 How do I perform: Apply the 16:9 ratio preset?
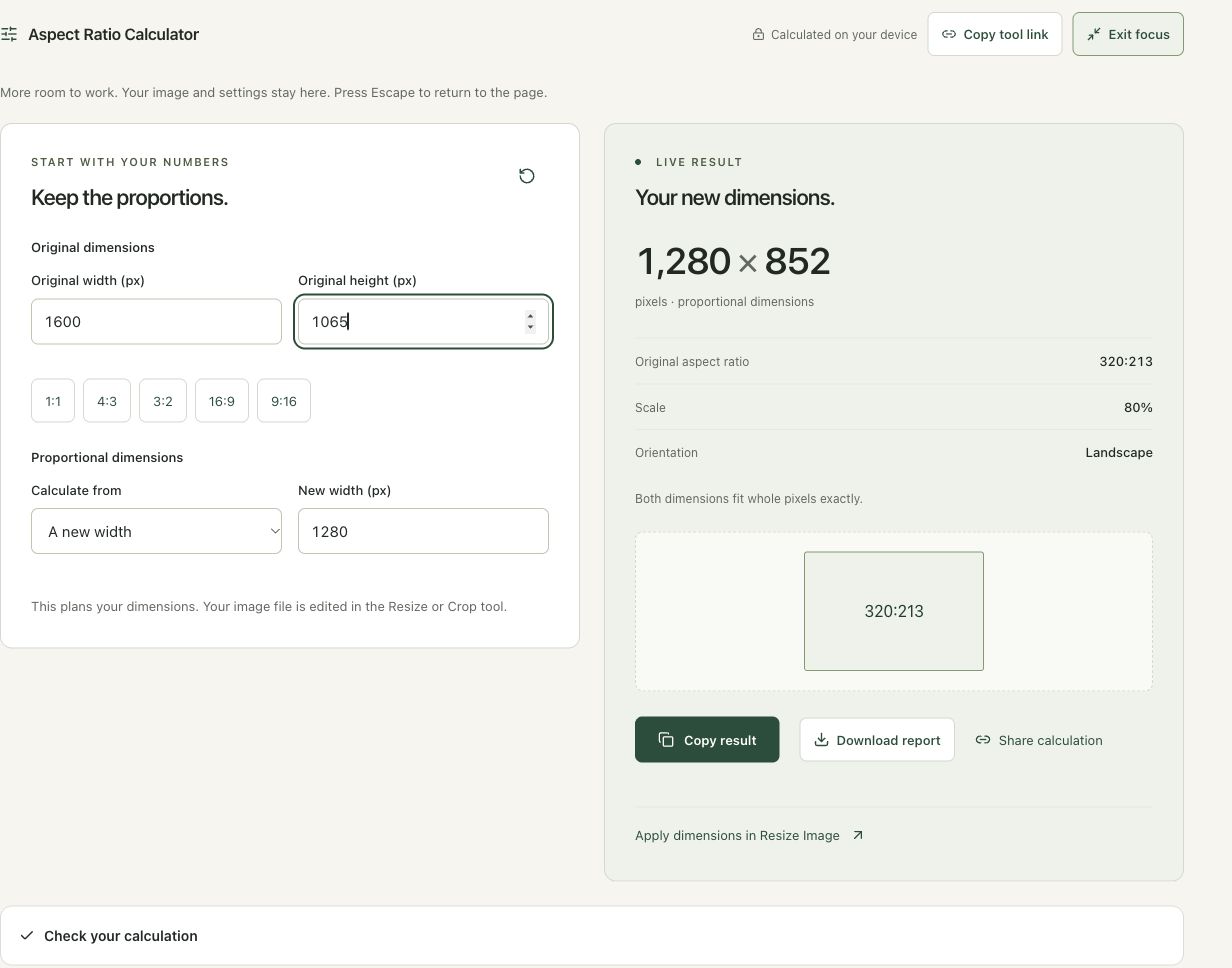(x=222, y=401)
